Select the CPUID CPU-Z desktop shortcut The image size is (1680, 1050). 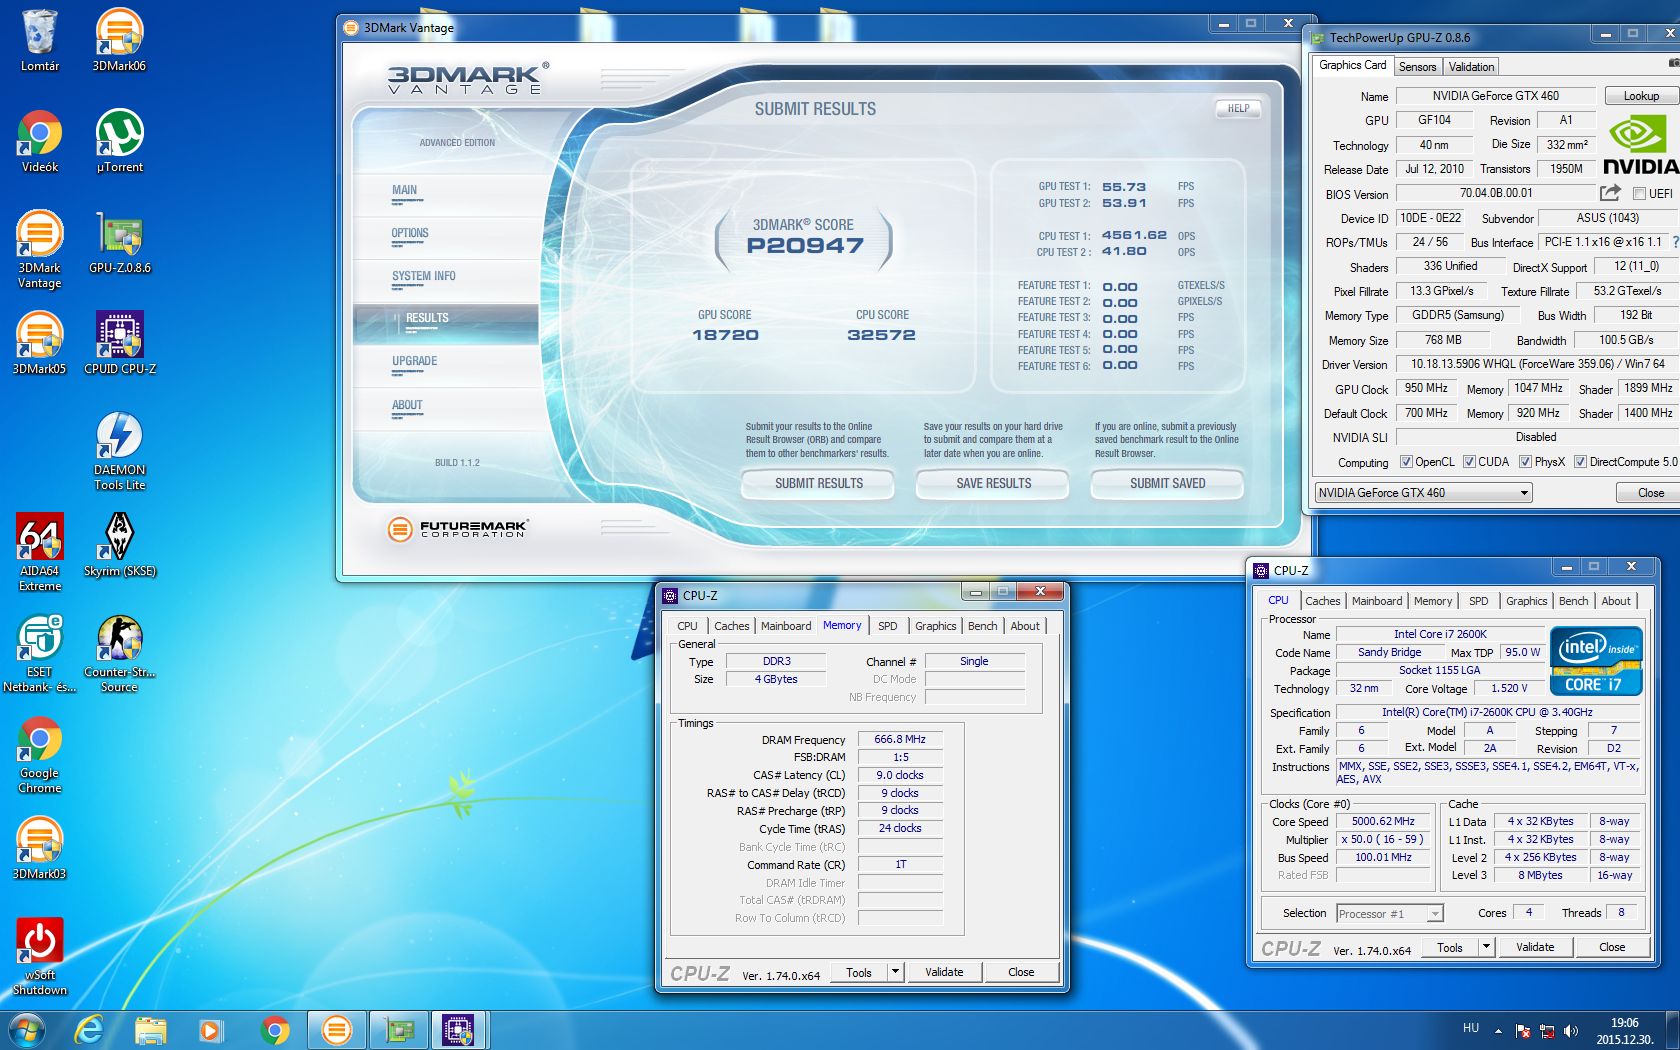click(120, 336)
